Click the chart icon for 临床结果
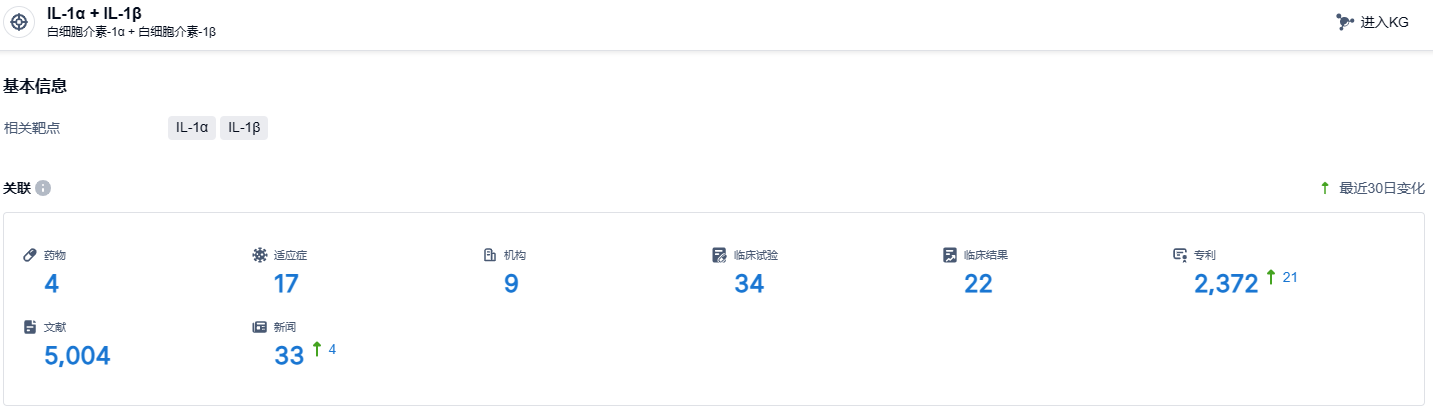The image size is (1433, 413). coord(949,255)
